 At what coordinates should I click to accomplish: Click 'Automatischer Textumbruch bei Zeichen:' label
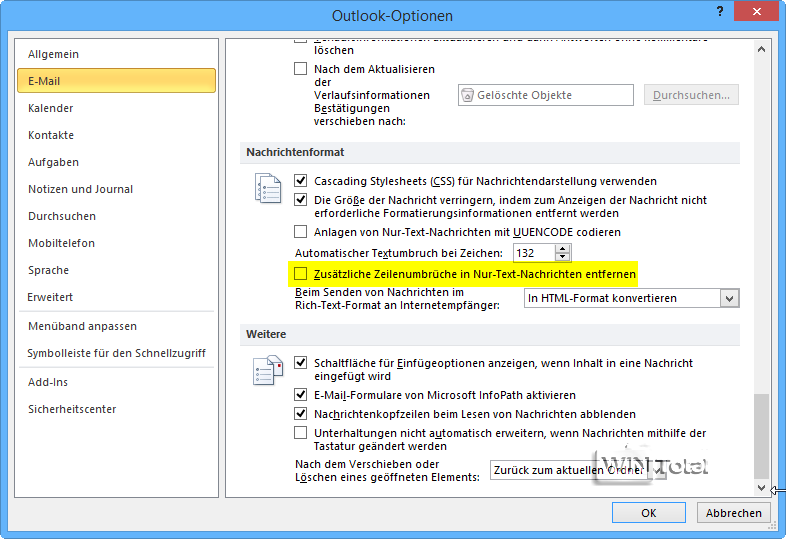pos(399,253)
